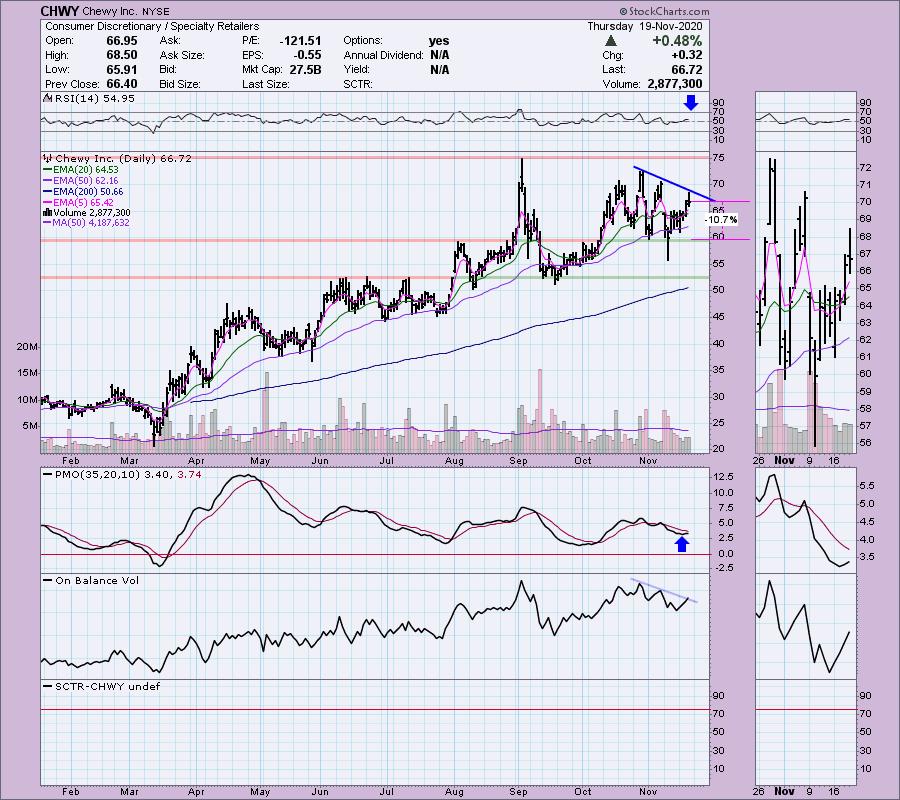900x800 pixels.
Task: Click the Prev Close value 66.40
Action: click(122, 84)
